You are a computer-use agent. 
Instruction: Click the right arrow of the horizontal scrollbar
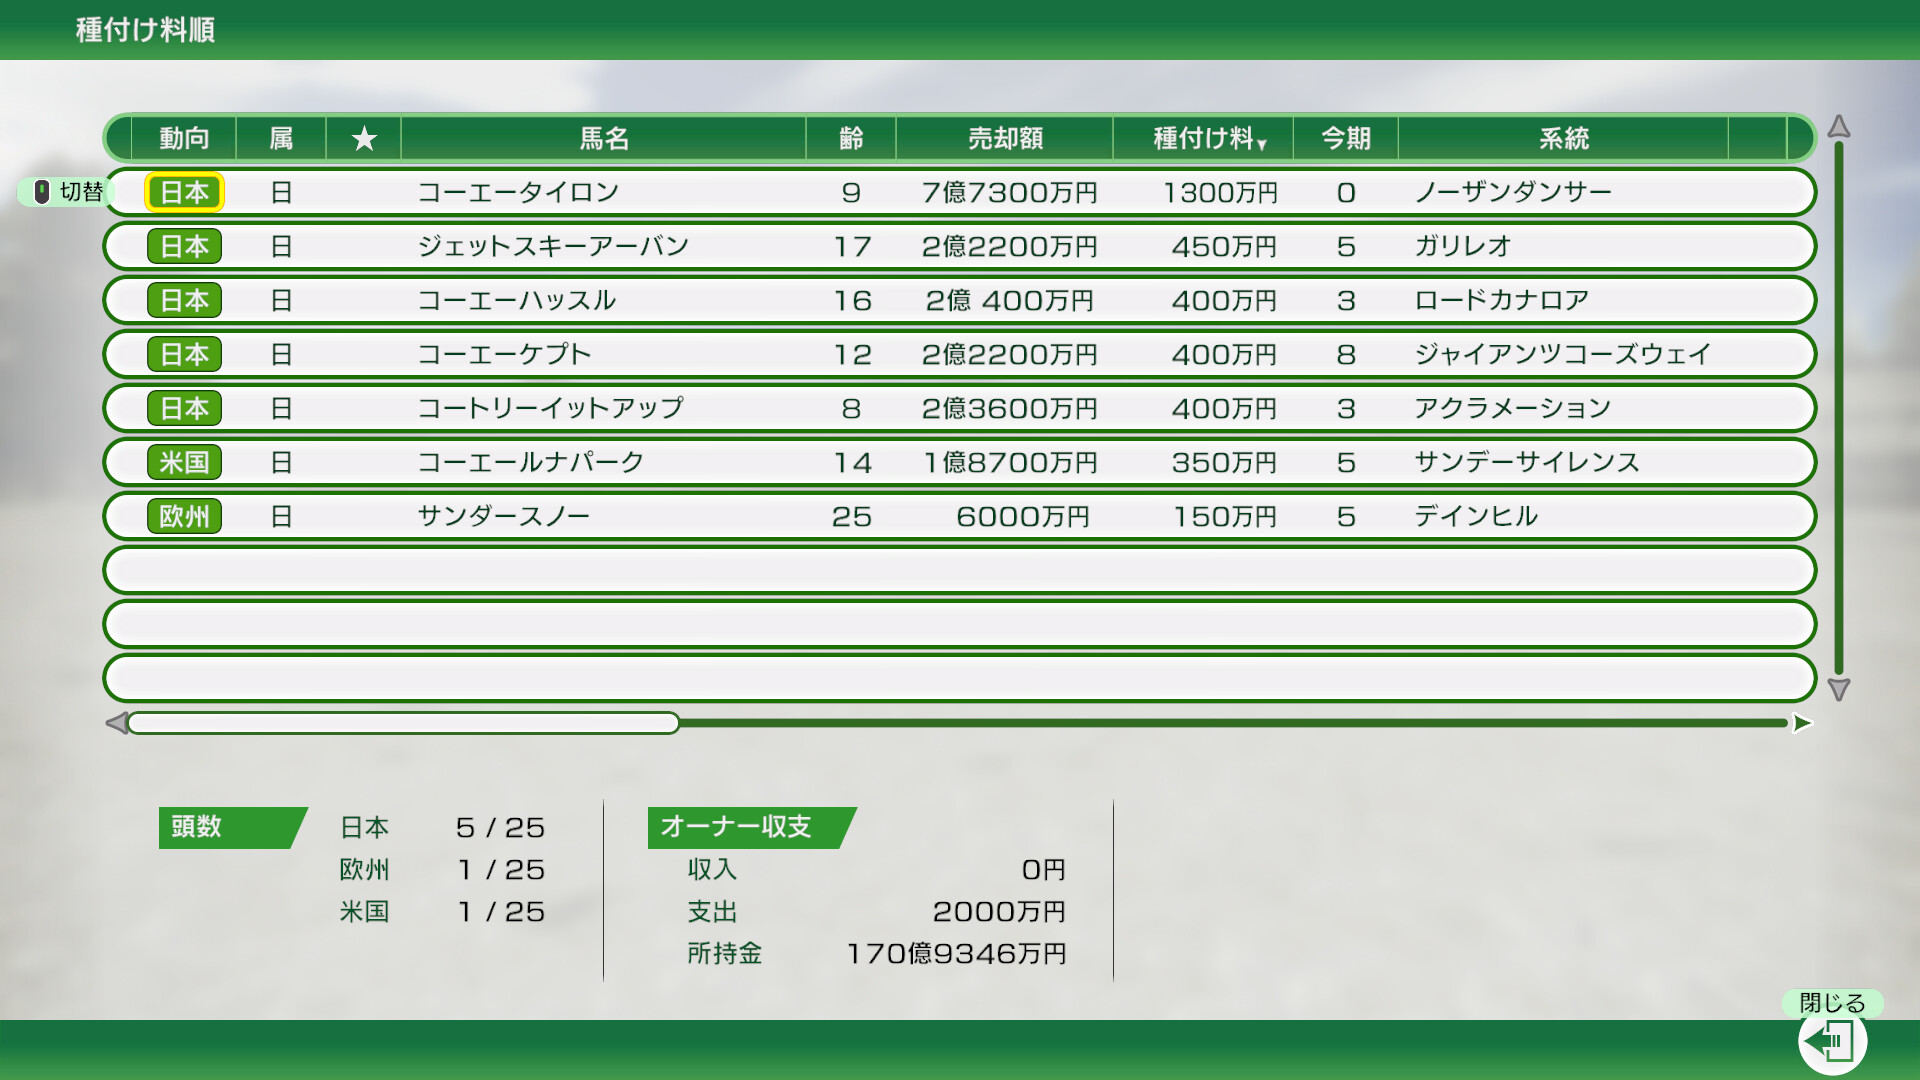[x=1804, y=722]
